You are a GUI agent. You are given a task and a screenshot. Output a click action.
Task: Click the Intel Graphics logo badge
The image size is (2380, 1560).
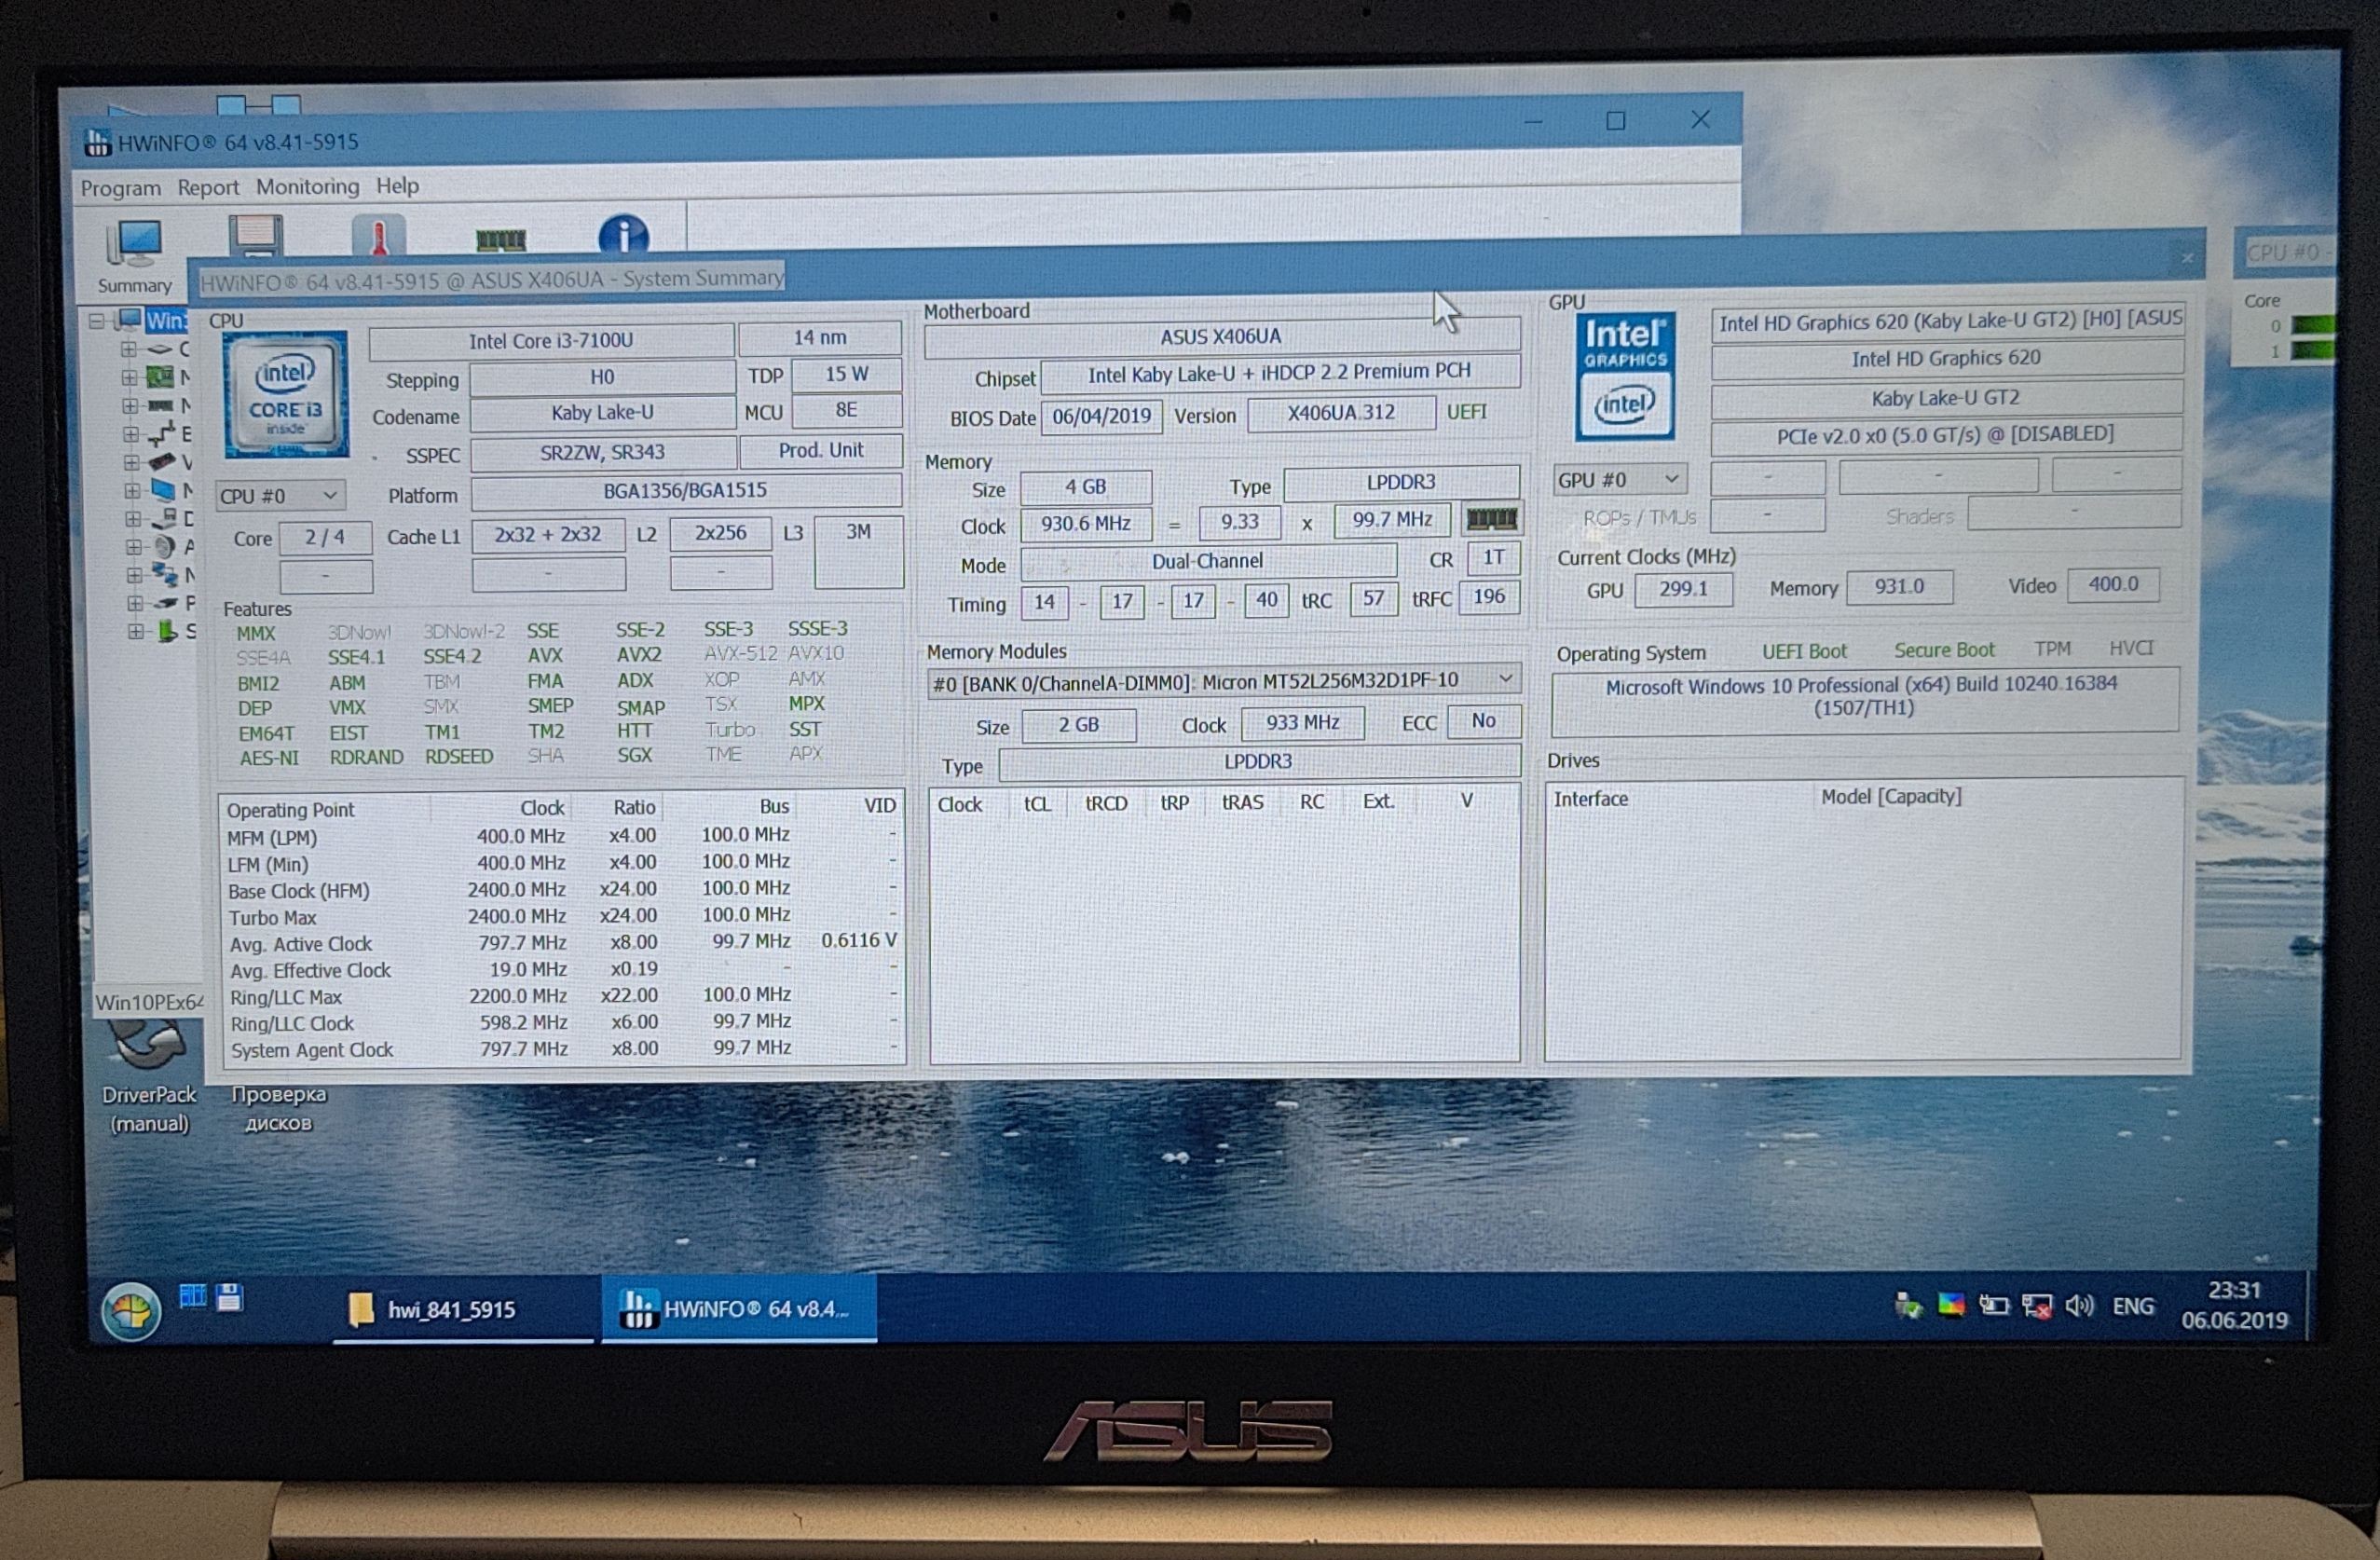pyautogui.click(x=1625, y=377)
